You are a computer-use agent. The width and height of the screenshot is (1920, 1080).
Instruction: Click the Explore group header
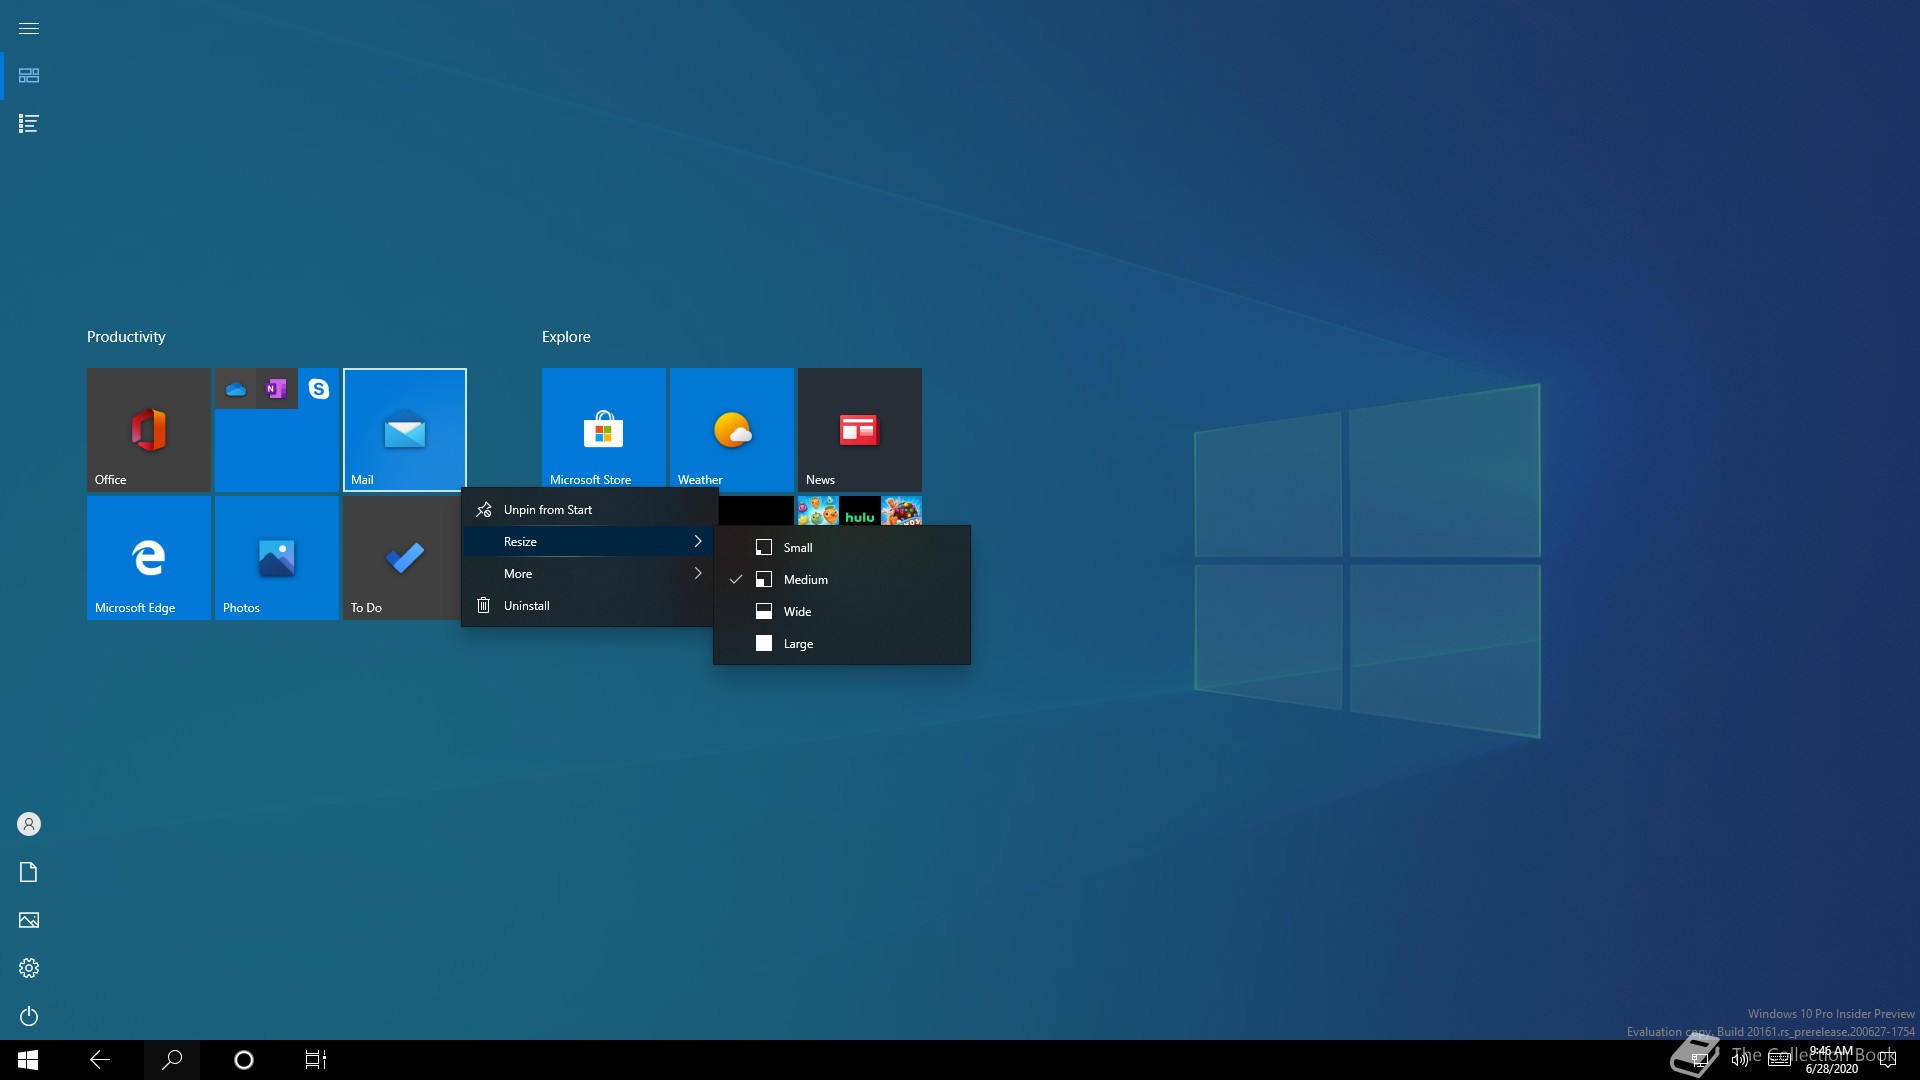pyautogui.click(x=566, y=337)
